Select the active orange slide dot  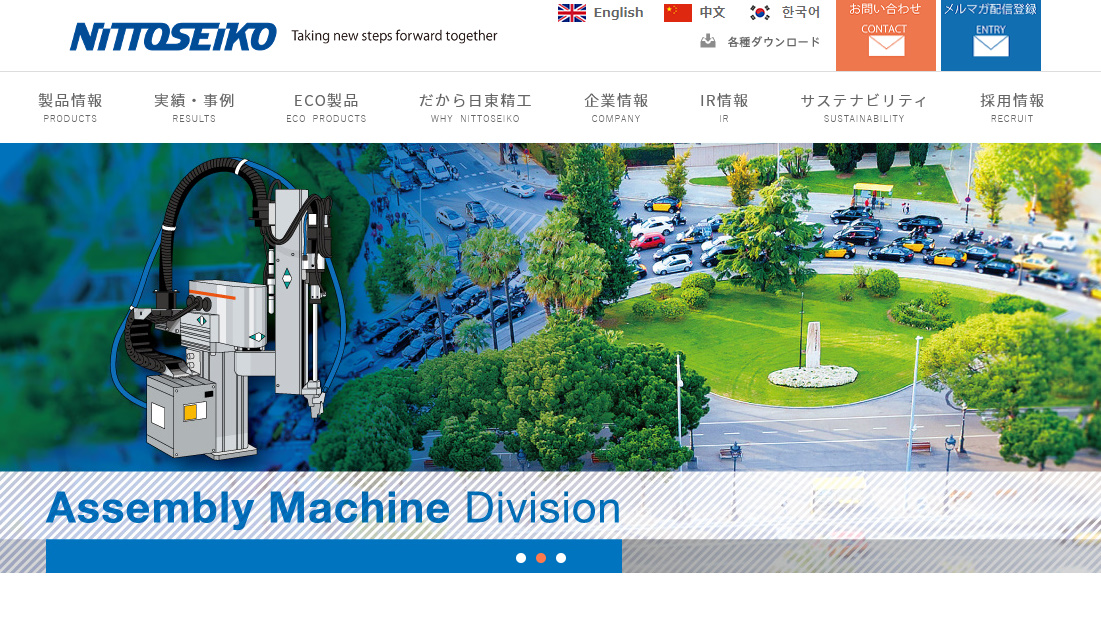[541, 558]
